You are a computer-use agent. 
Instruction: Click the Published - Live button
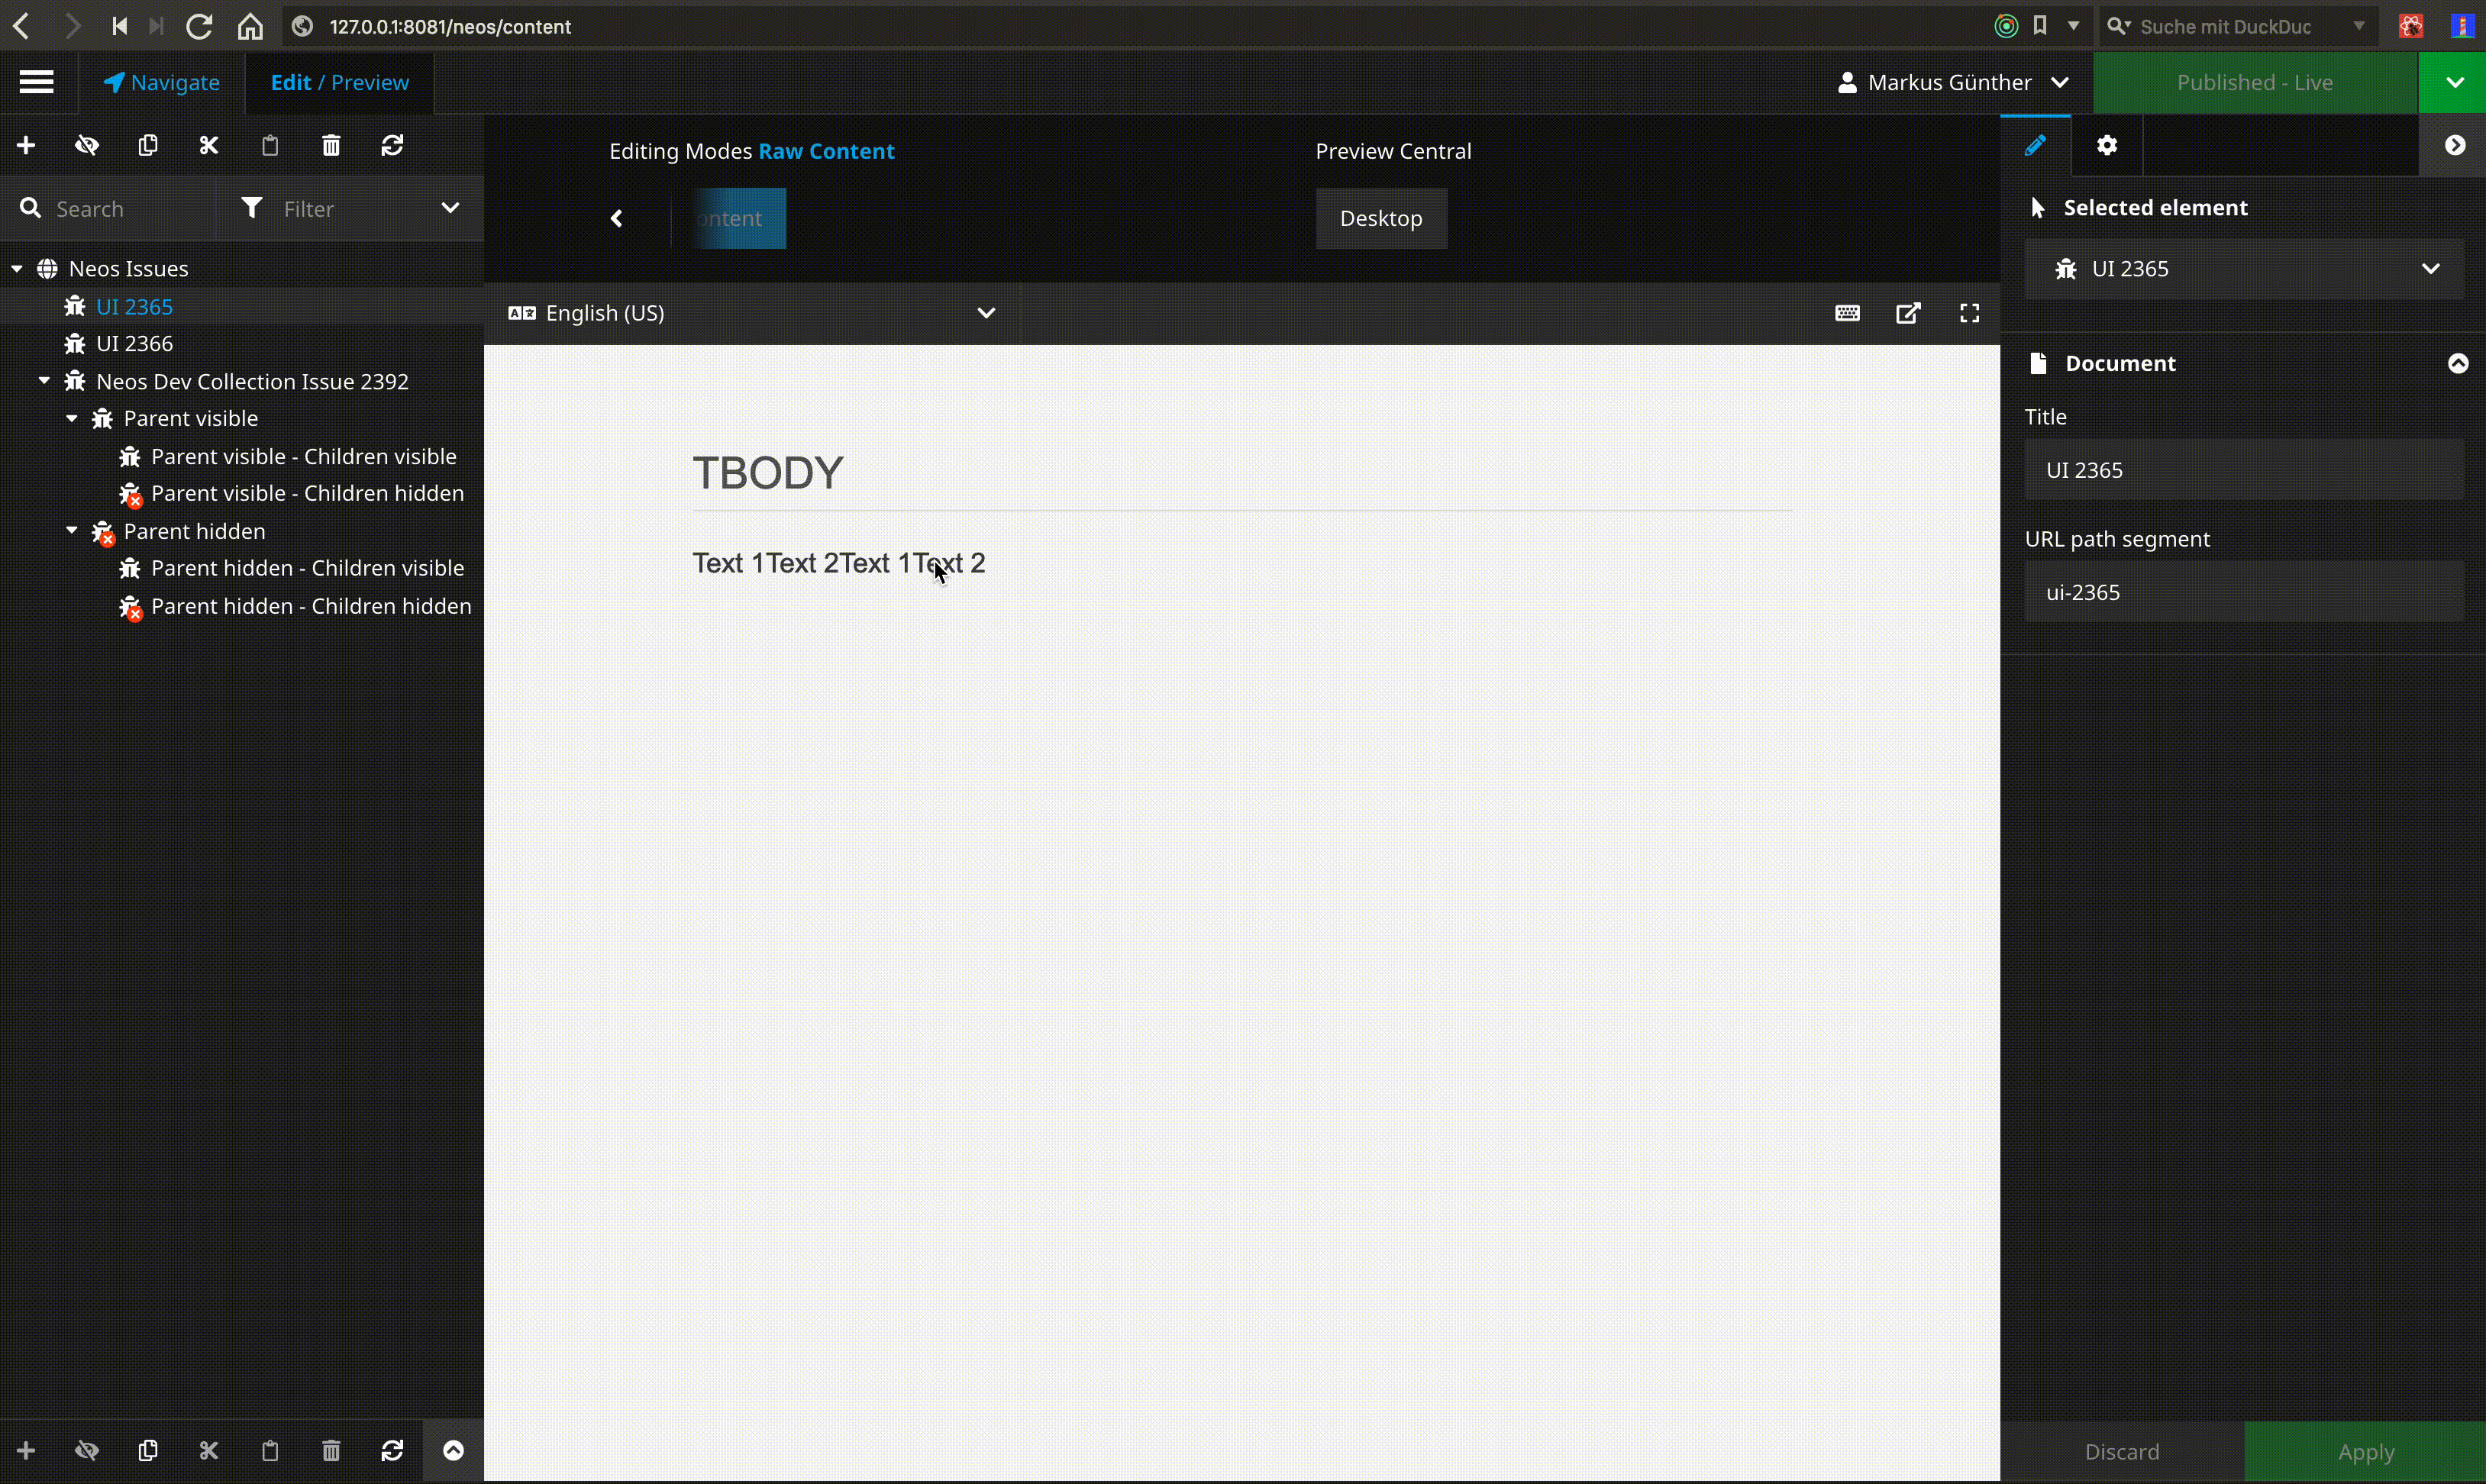pyautogui.click(x=2255, y=83)
